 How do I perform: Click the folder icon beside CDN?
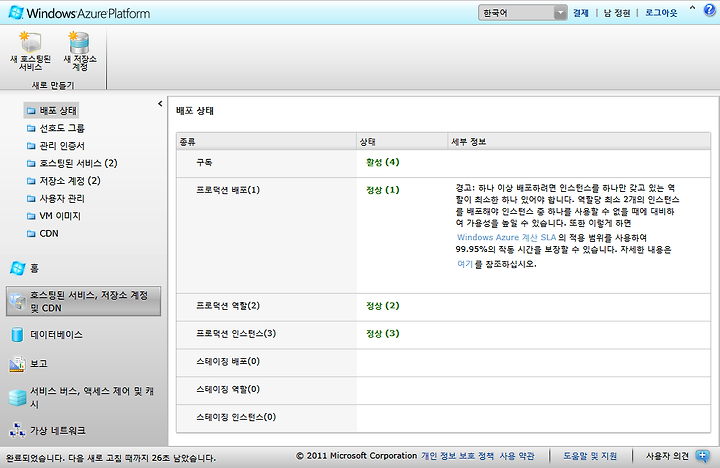coord(31,233)
